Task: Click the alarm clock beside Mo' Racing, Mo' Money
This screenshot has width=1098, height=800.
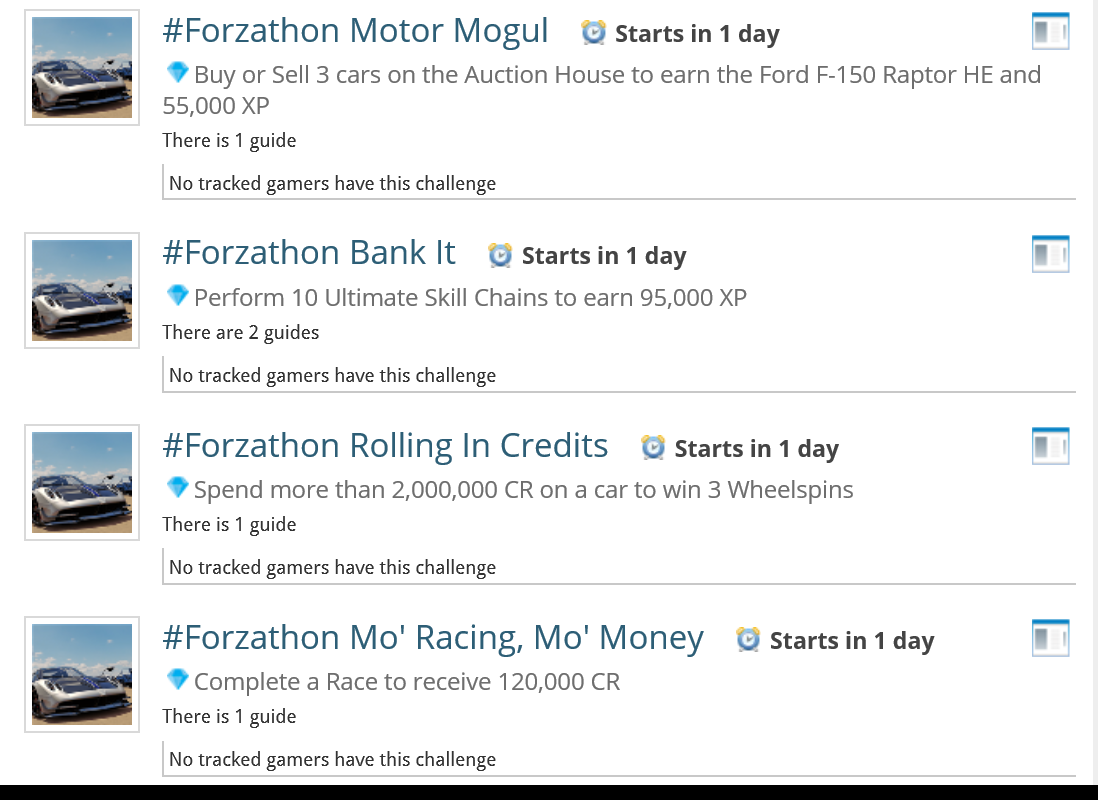Action: (x=748, y=639)
